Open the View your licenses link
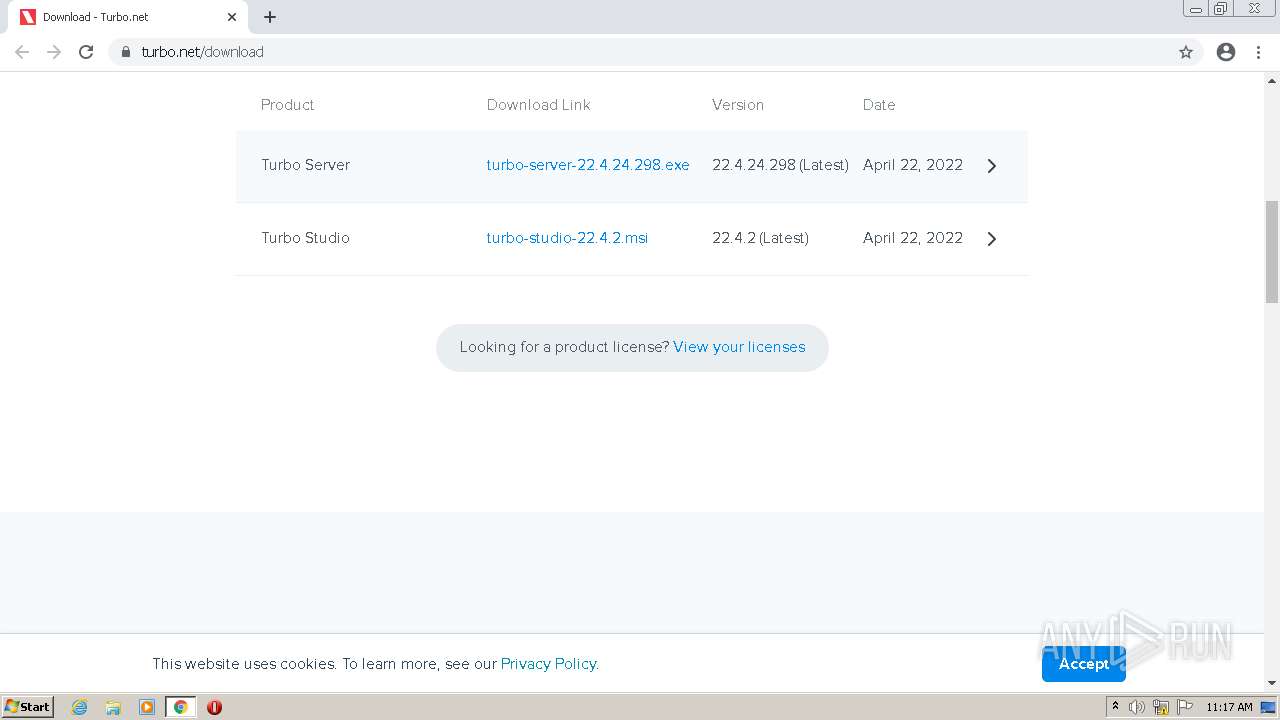Image resolution: width=1280 pixels, height=720 pixels. (739, 347)
